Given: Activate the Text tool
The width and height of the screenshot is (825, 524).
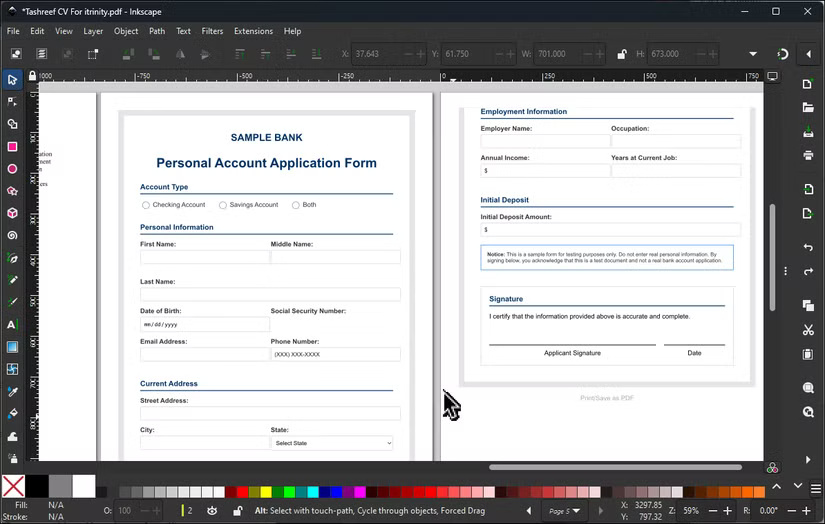Looking at the screenshot, I should 12,325.
